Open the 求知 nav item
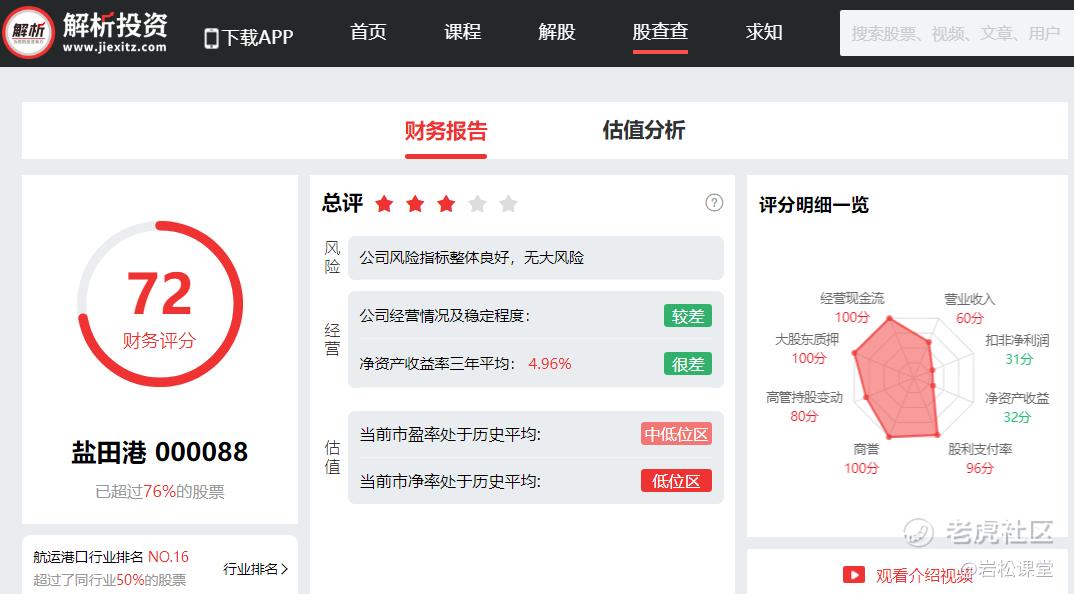Image resolution: width=1074 pixels, height=594 pixels. tap(764, 32)
